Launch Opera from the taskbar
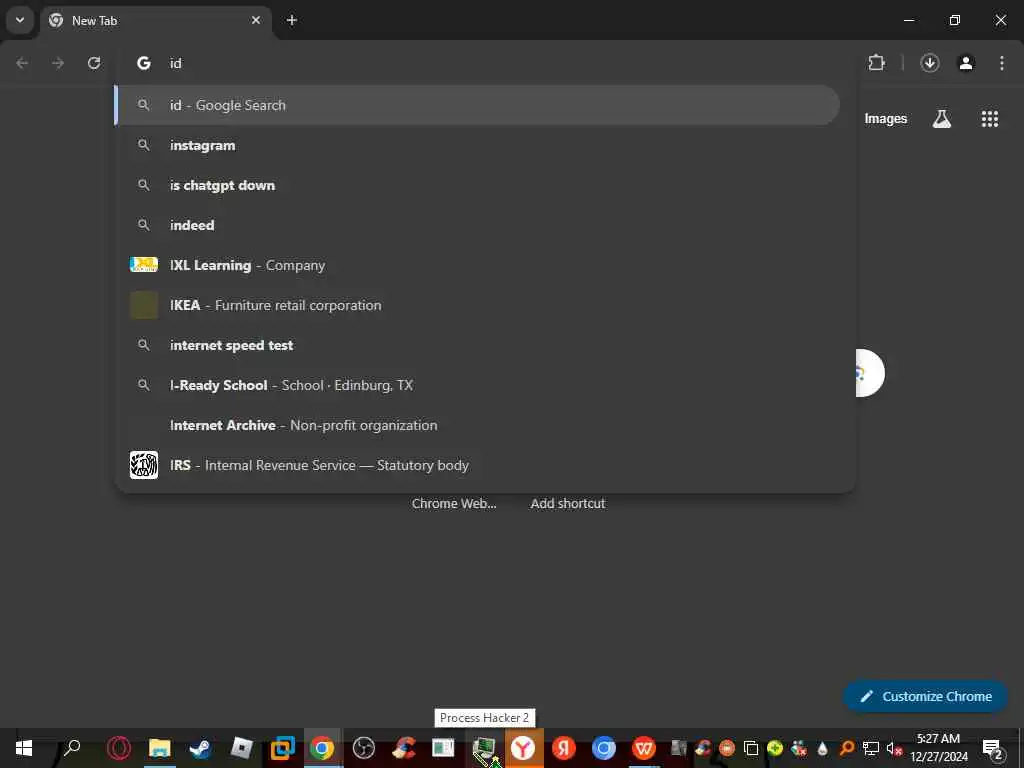 point(119,748)
